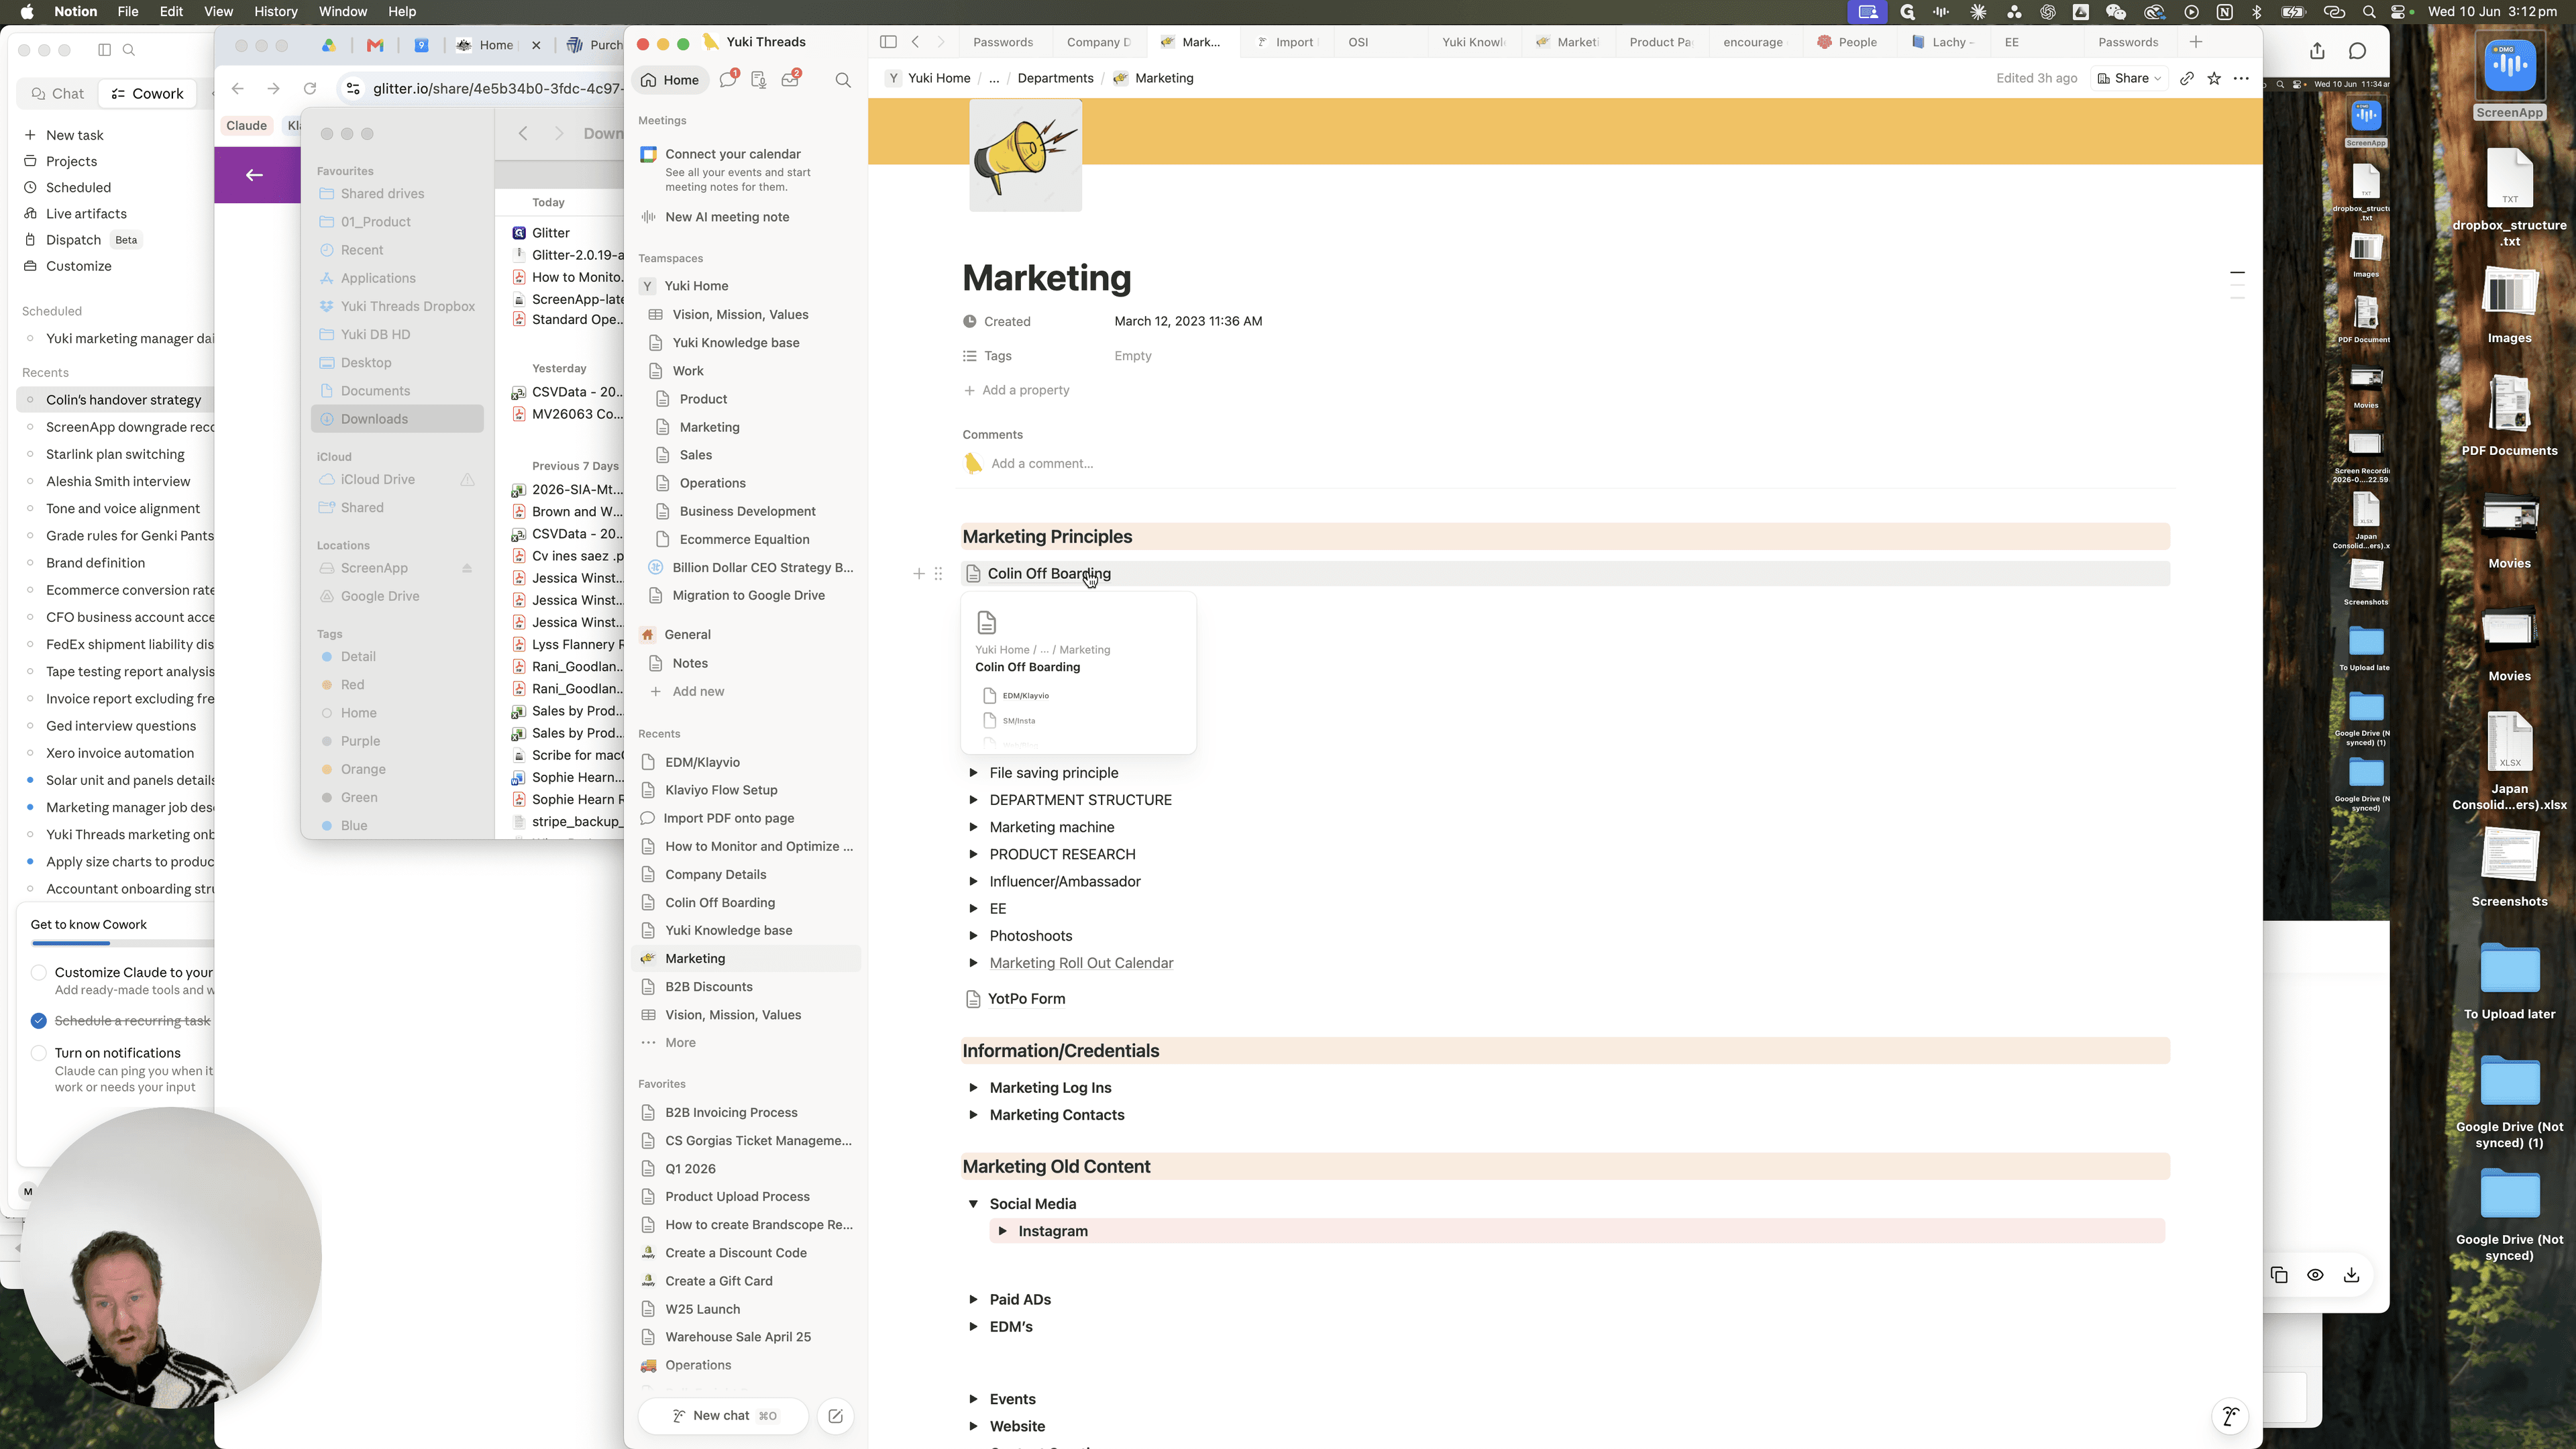
Task: Open the Notion search icon in sidebar
Action: (843, 80)
